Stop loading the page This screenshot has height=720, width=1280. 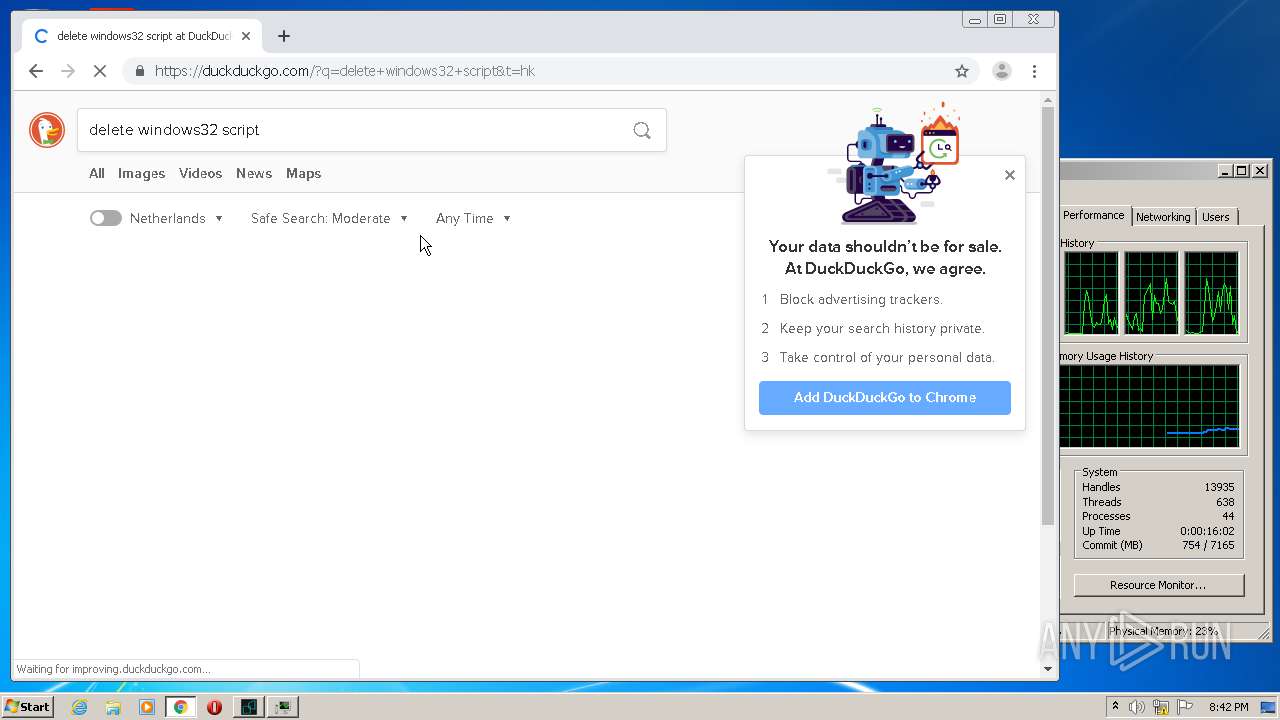coord(100,71)
